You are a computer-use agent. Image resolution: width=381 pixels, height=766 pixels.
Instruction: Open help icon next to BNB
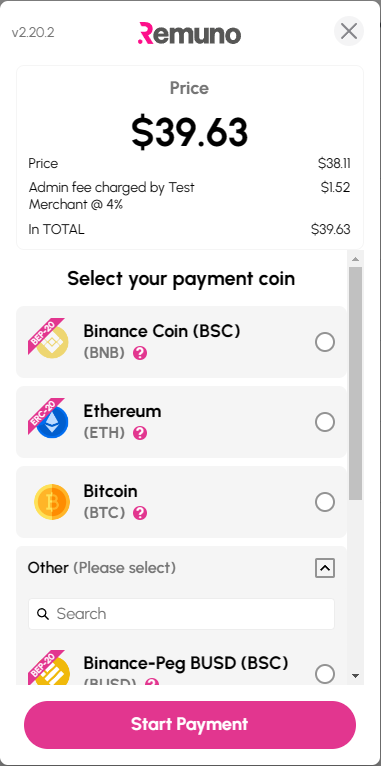pos(140,353)
